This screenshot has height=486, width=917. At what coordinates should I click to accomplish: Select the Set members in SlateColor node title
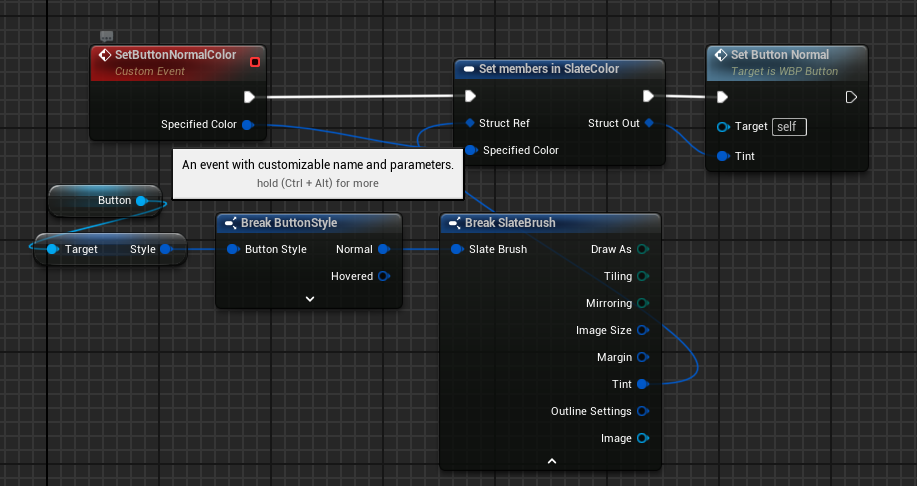point(549,69)
